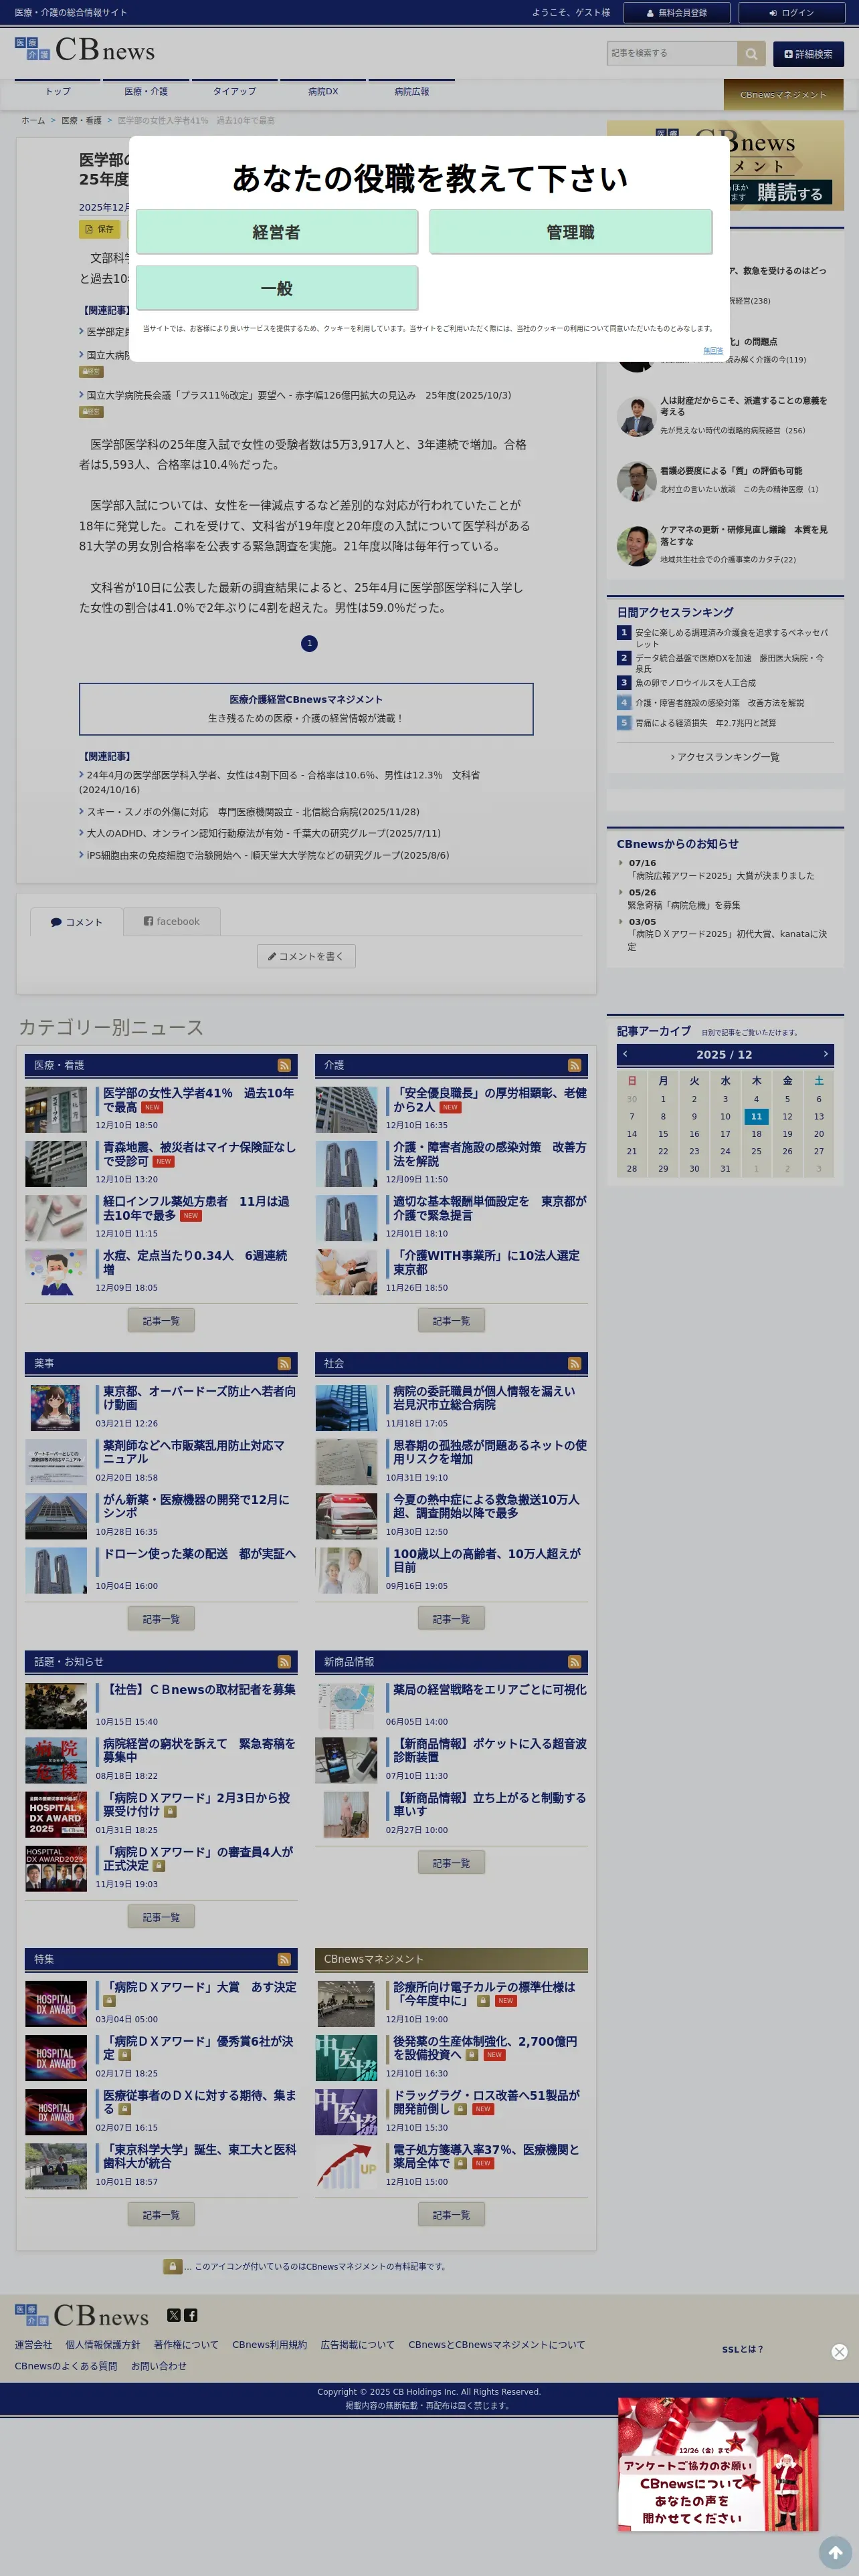Image resolution: width=859 pixels, height=2576 pixels.
Task: Click the Christmas アンケート survey banner
Action: (x=717, y=2464)
